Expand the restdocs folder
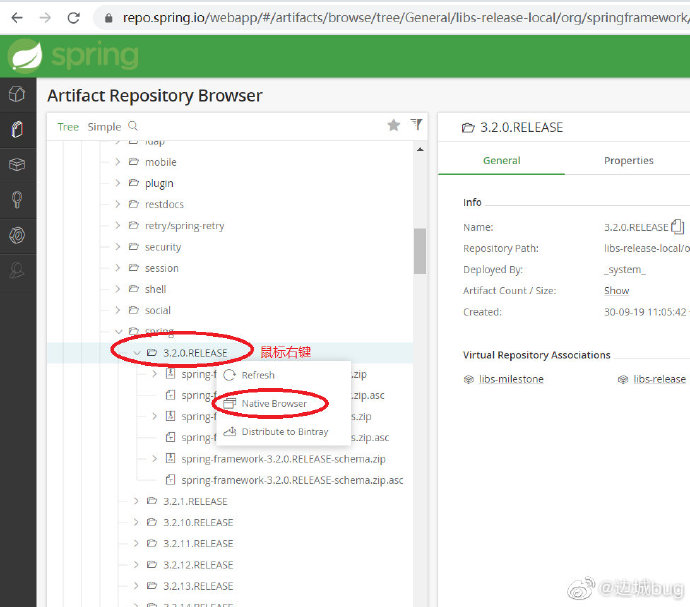This screenshot has width=690, height=607. pyautogui.click(x=117, y=204)
